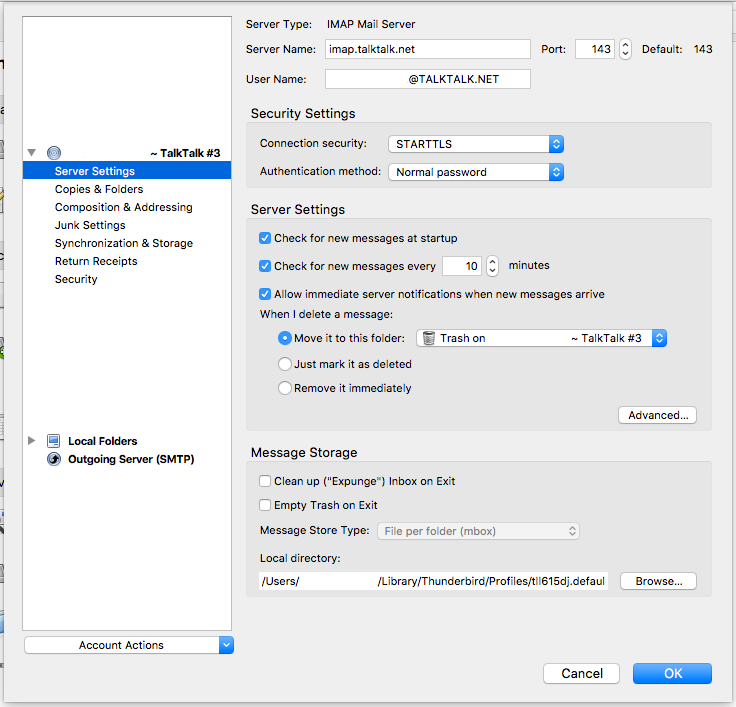Collapse the TalkTalk #3 account tree
This screenshot has width=736, height=707.
[32, 153]
